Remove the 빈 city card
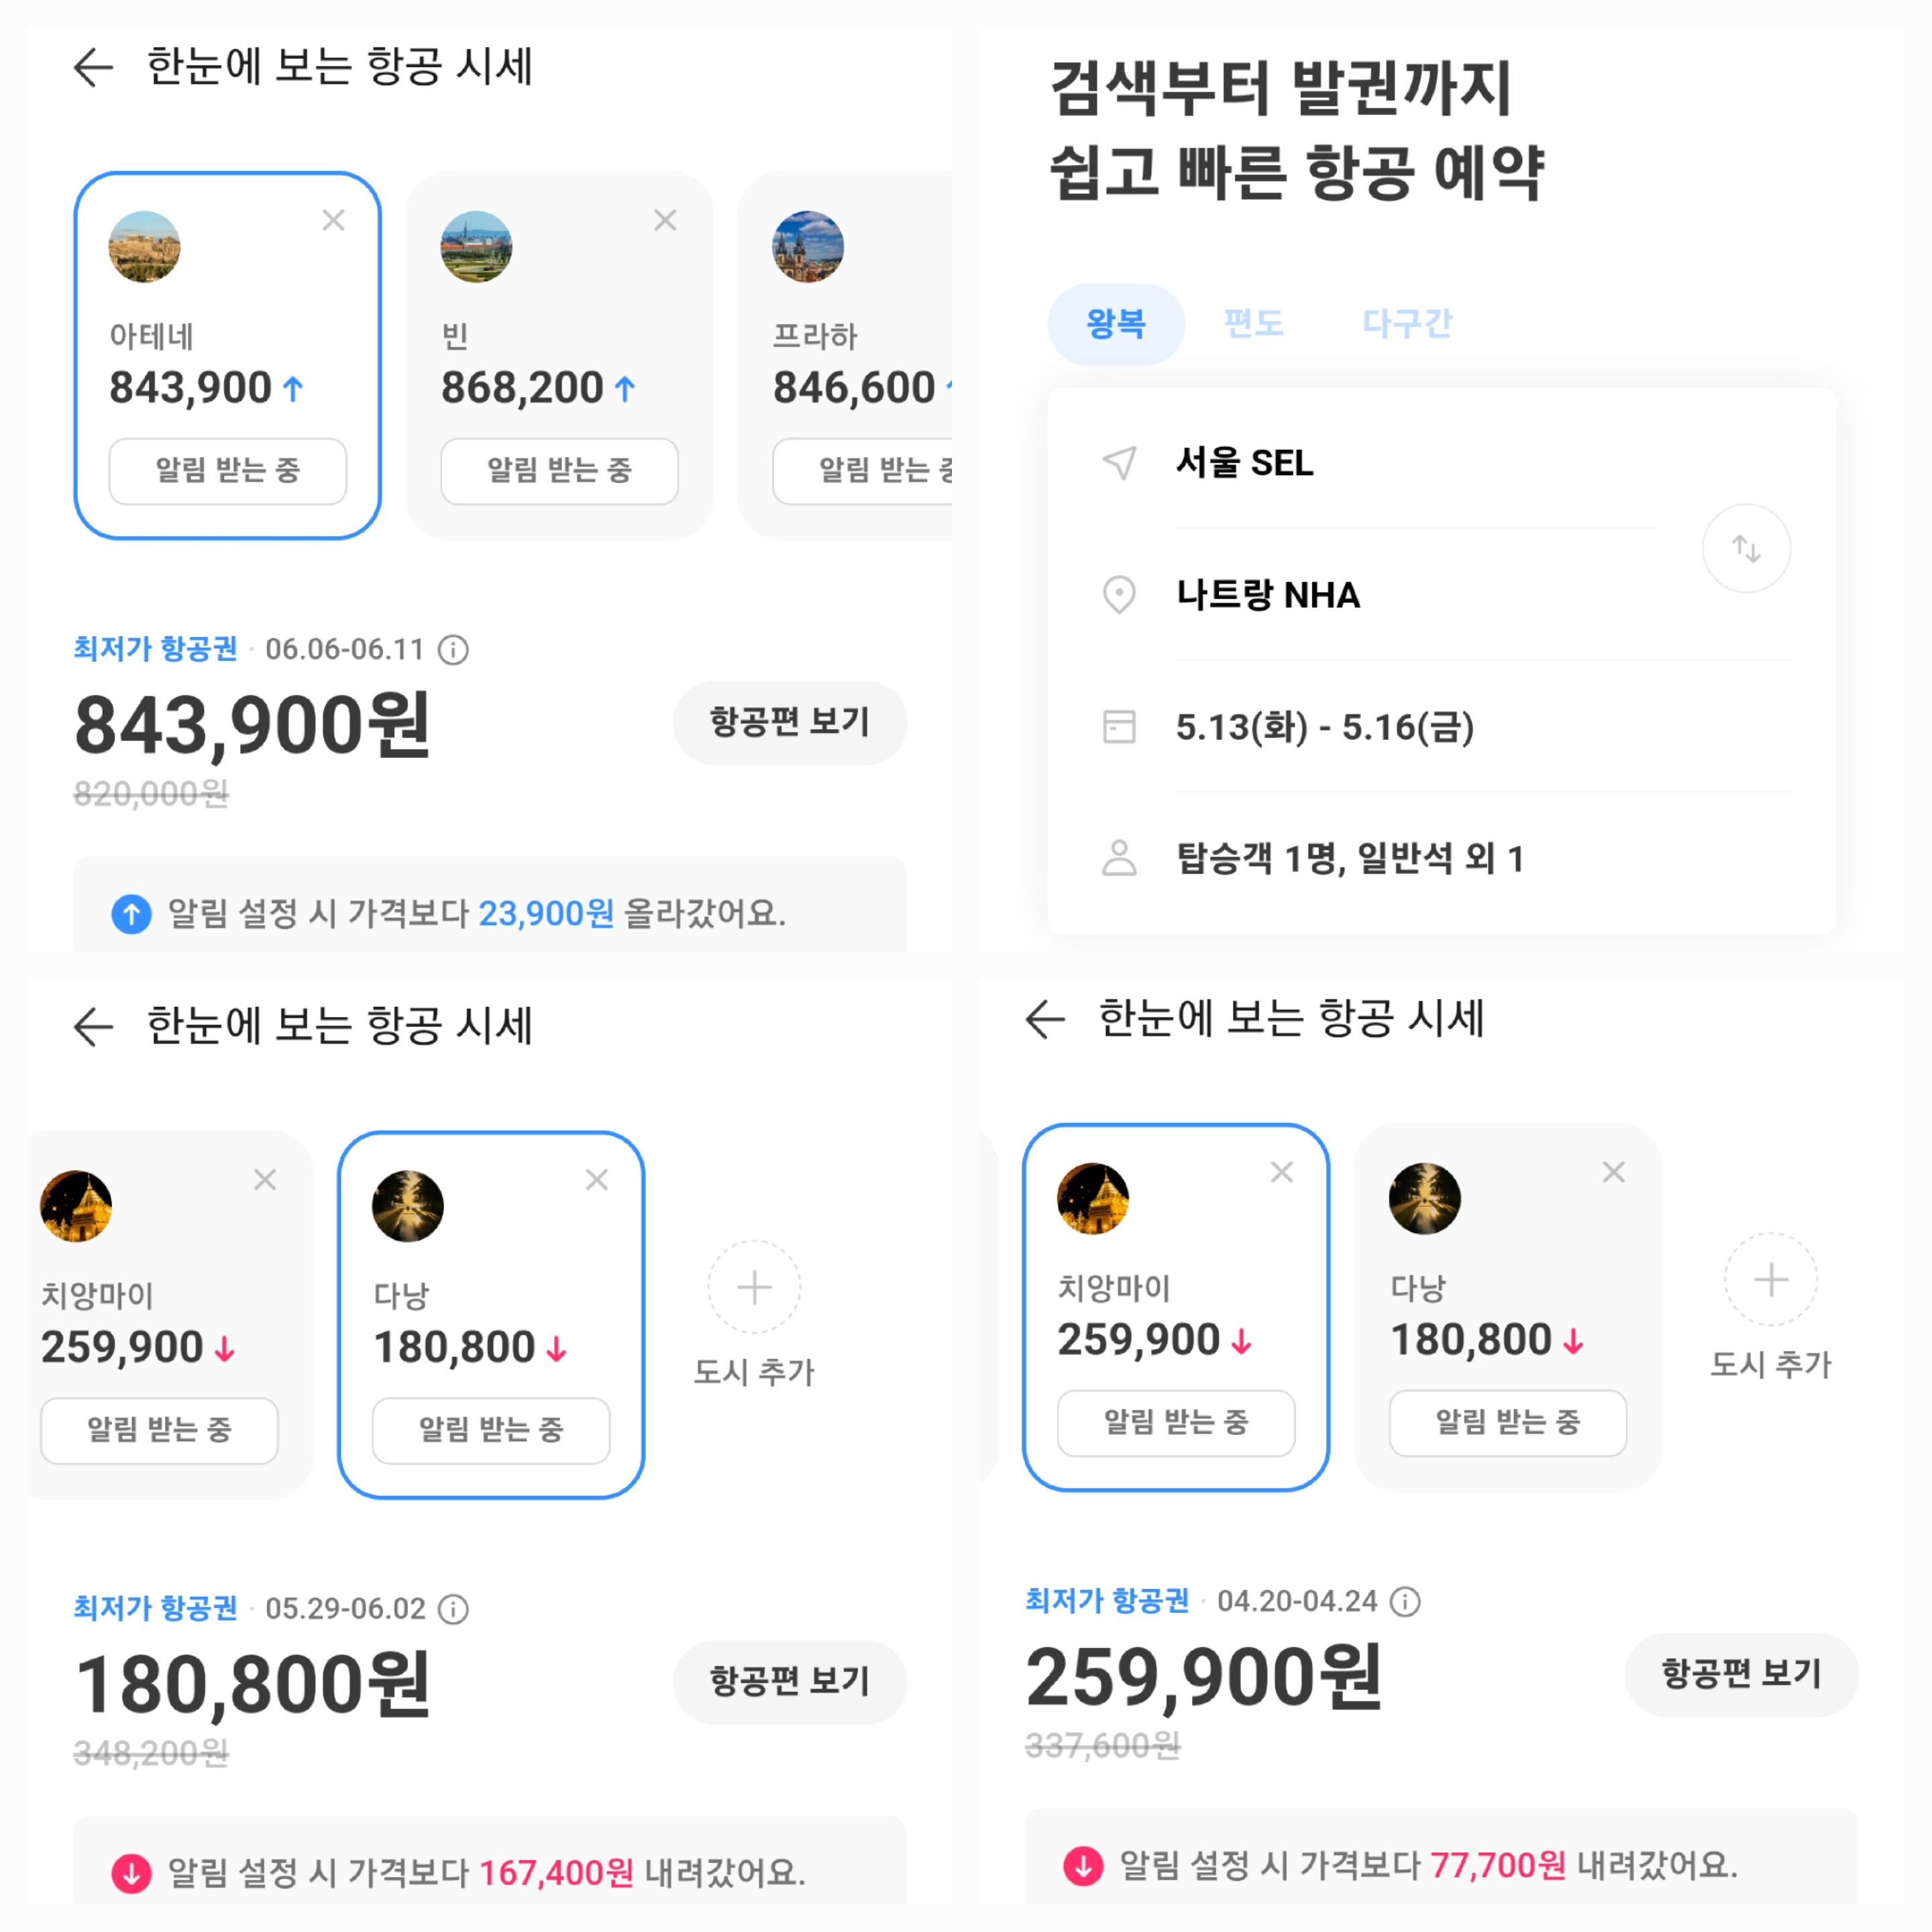 point(665,220)
